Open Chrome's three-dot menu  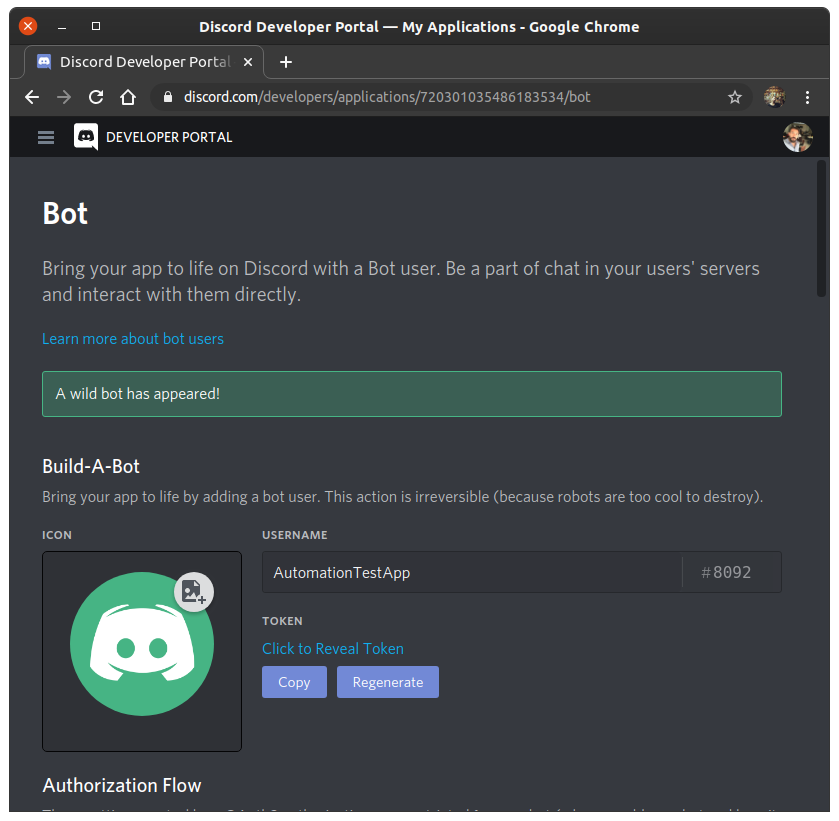coord(807,97)
